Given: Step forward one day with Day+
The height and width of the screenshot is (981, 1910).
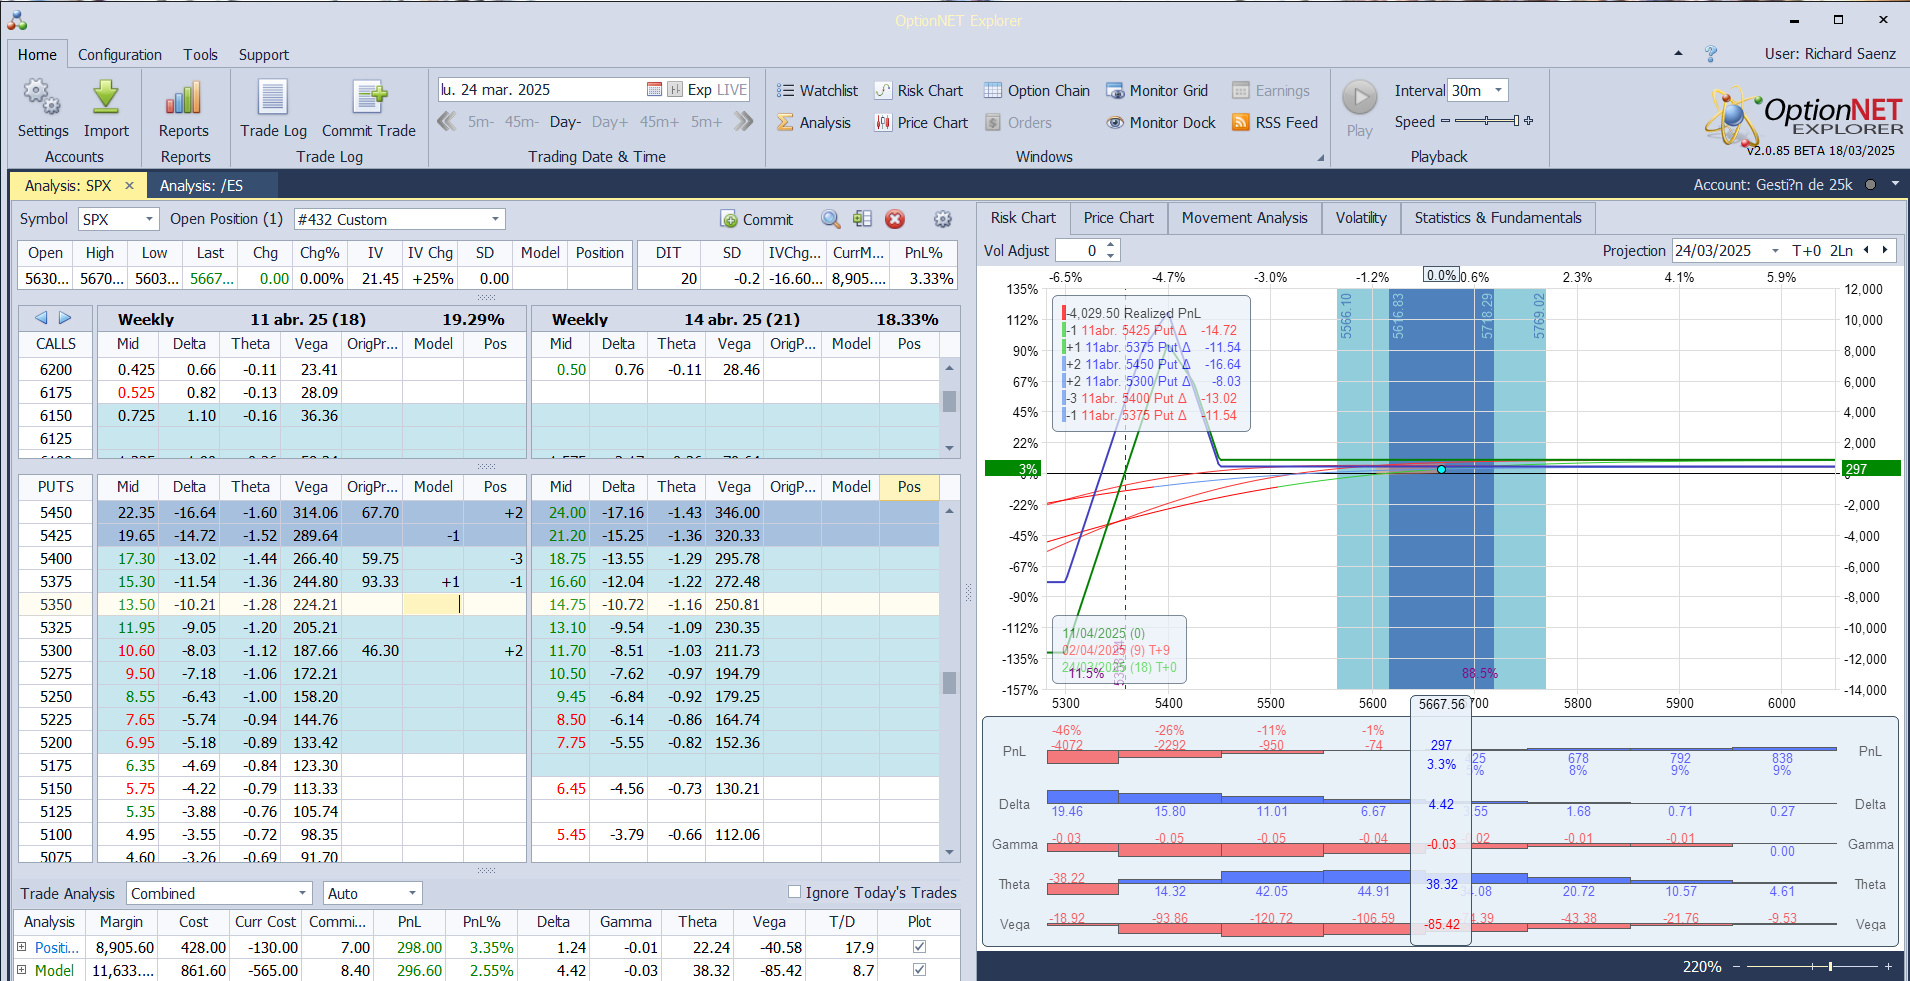Looking at the screenshot, I should click(x=610, y=122).
